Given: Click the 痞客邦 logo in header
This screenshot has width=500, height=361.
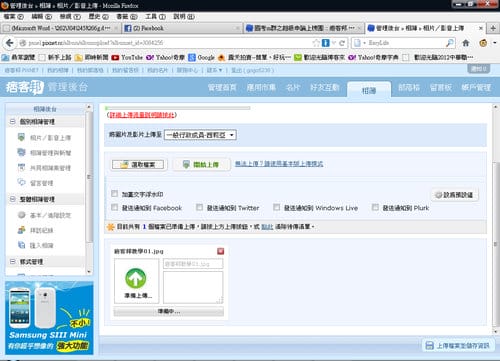Looking at the screenshot, I should pos(25,87).
